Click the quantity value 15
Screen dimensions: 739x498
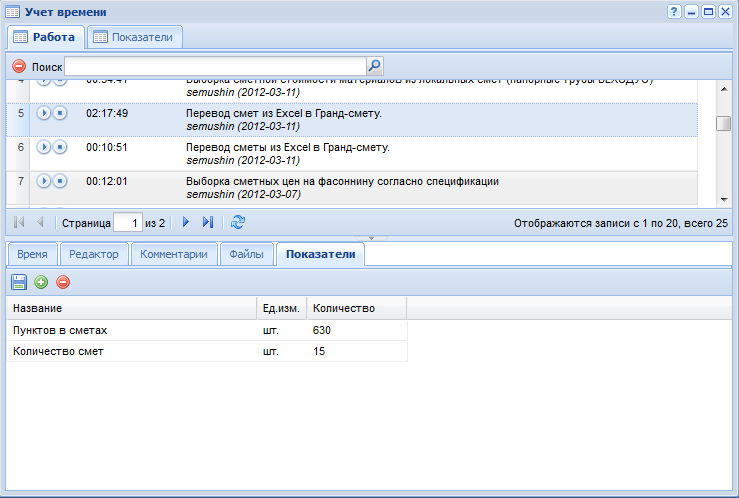[319, 351]
